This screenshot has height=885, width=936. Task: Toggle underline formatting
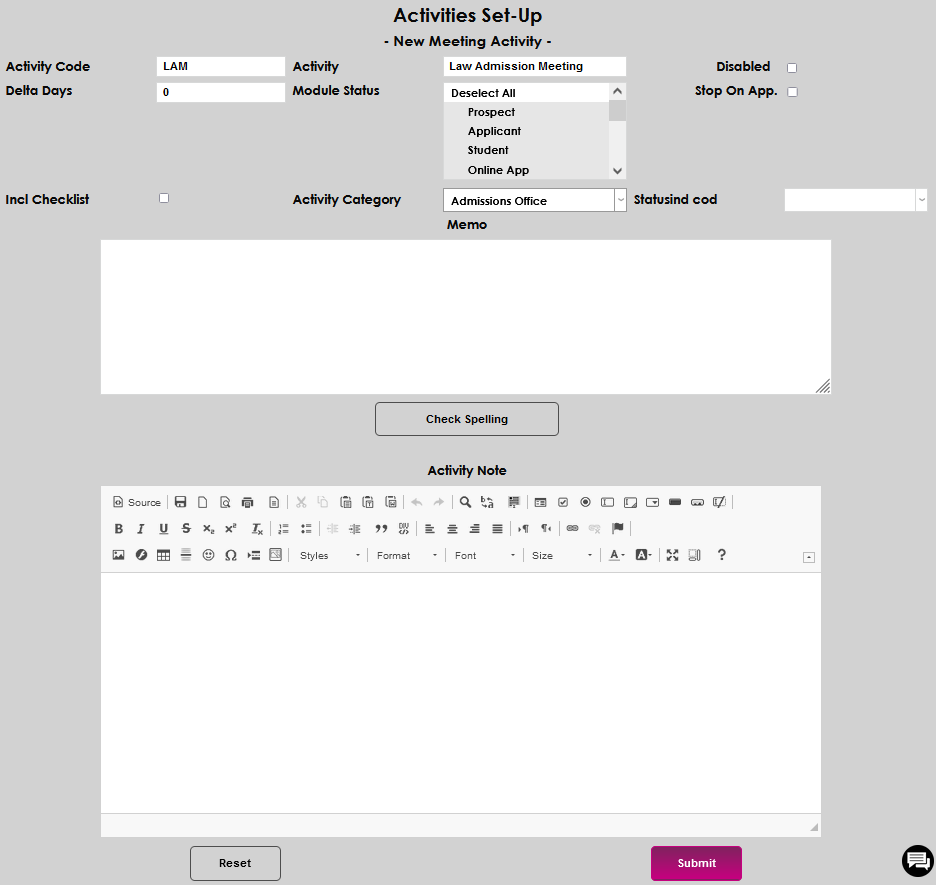[164, 529]
